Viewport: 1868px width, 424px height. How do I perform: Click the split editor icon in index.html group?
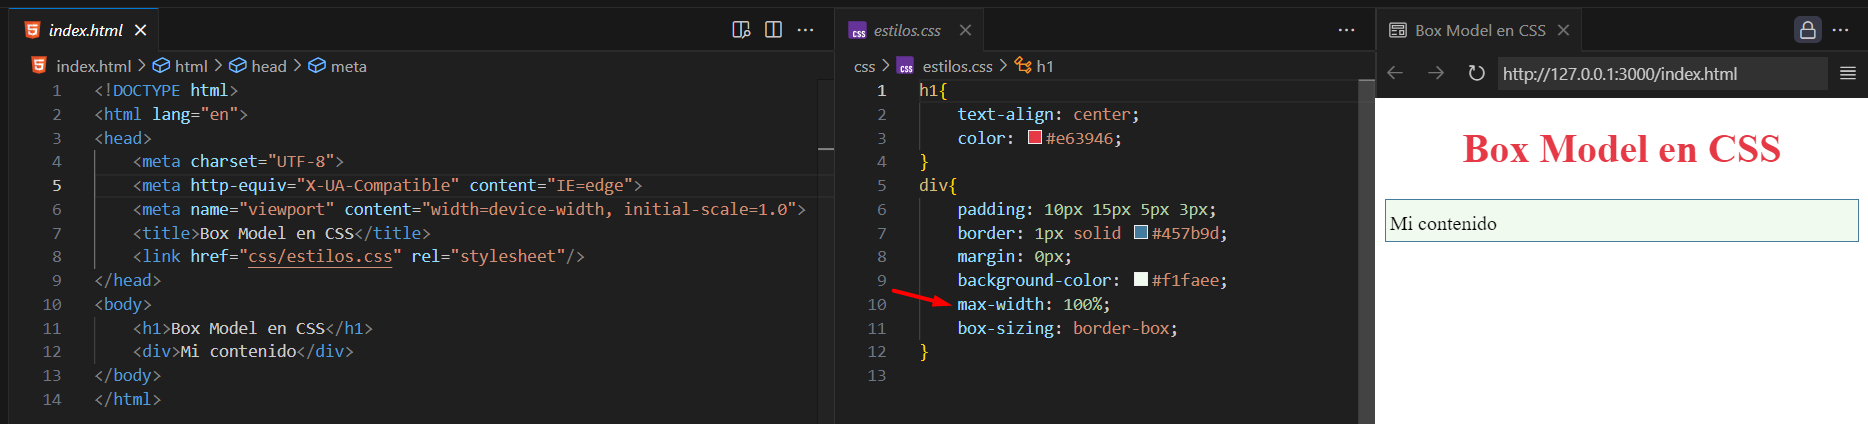click(x=773, y=30)
